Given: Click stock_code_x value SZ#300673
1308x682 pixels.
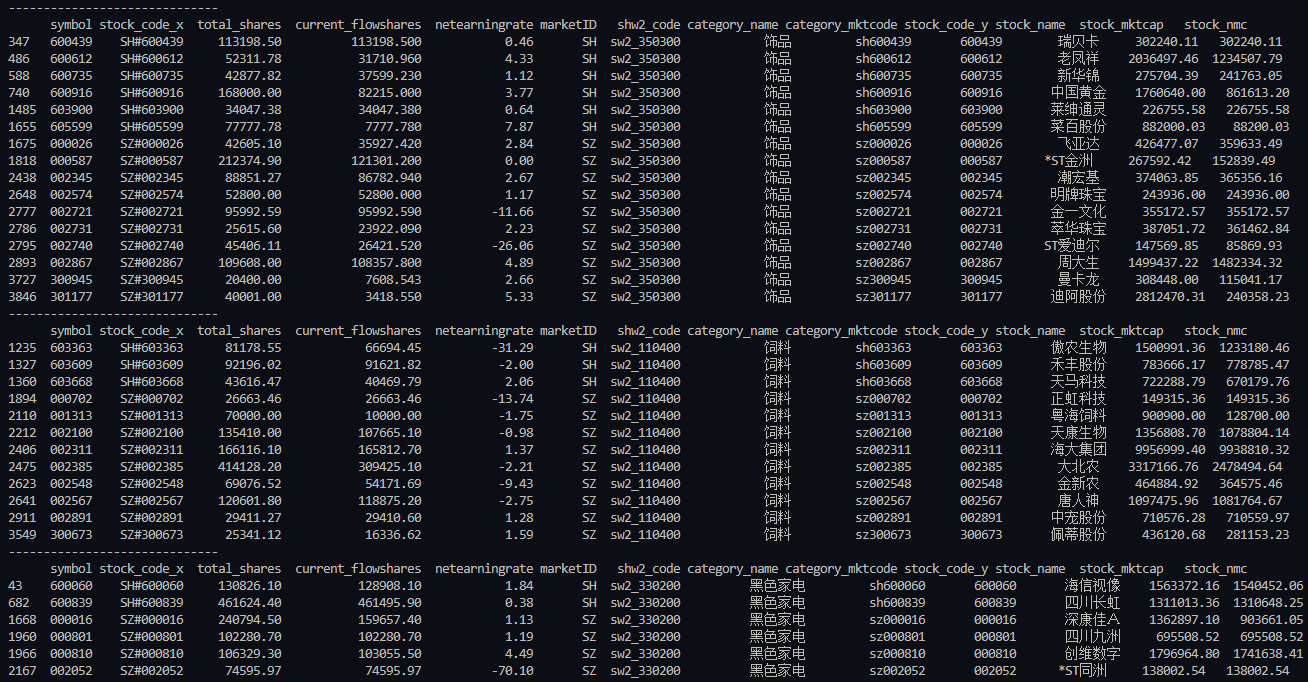Looking at the screenshot, I should (x=152, y=535).
